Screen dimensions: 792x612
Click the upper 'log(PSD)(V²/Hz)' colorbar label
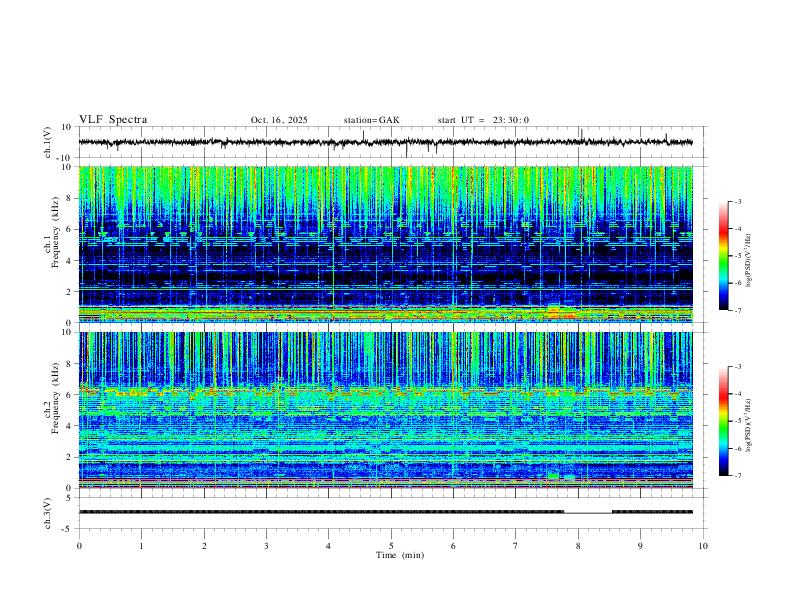click(x=749, y=261)
